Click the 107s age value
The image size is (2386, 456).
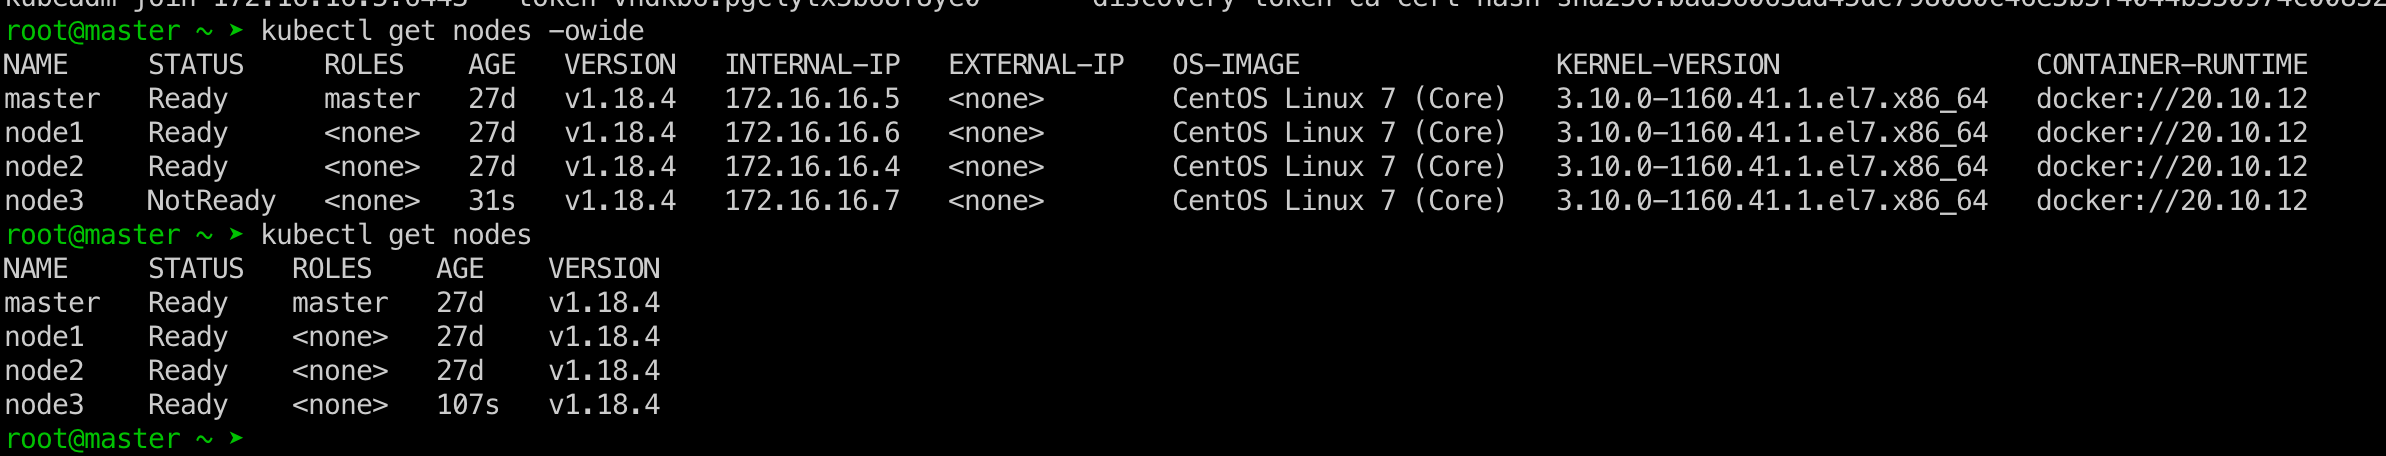coord(468,405)
